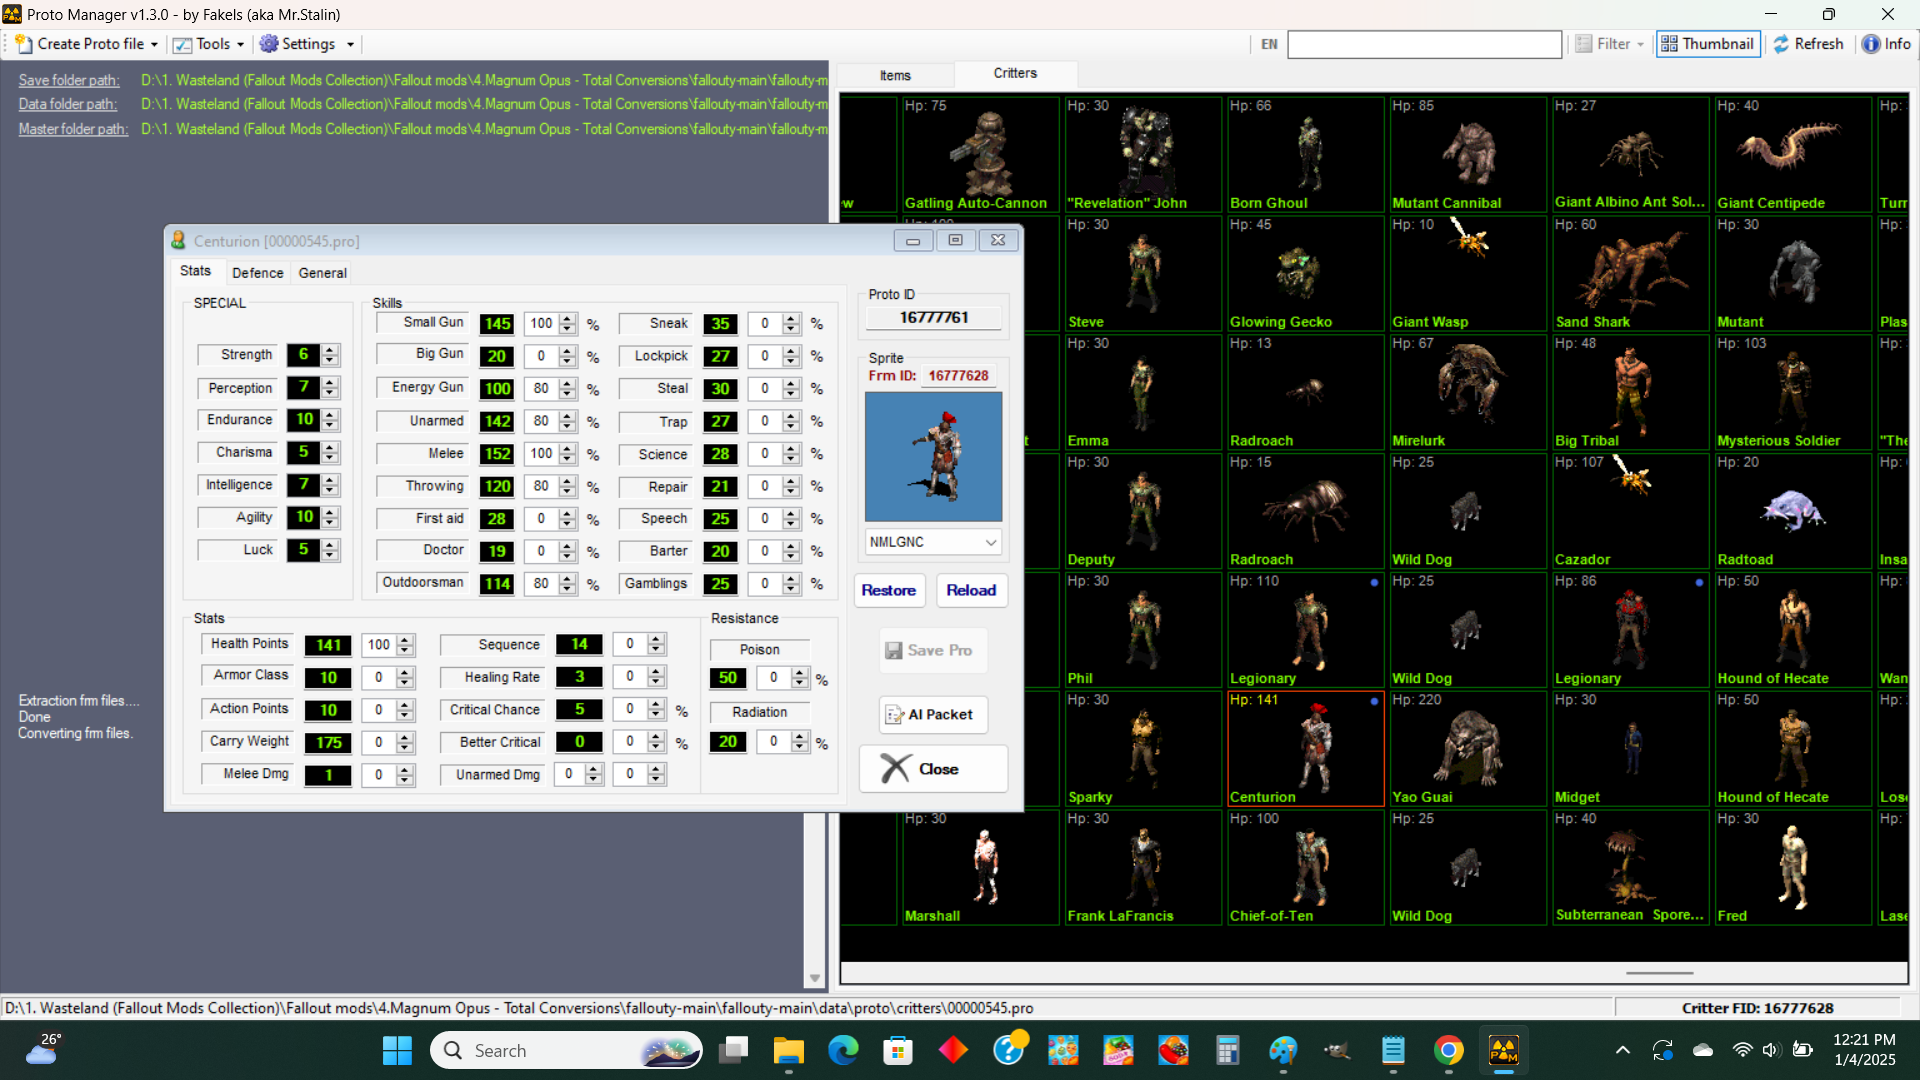The height and width of the screenshot is (1080, 1920).
Task: Select the Mutant Cannibal critter thumbnail
Action: 1468,154
